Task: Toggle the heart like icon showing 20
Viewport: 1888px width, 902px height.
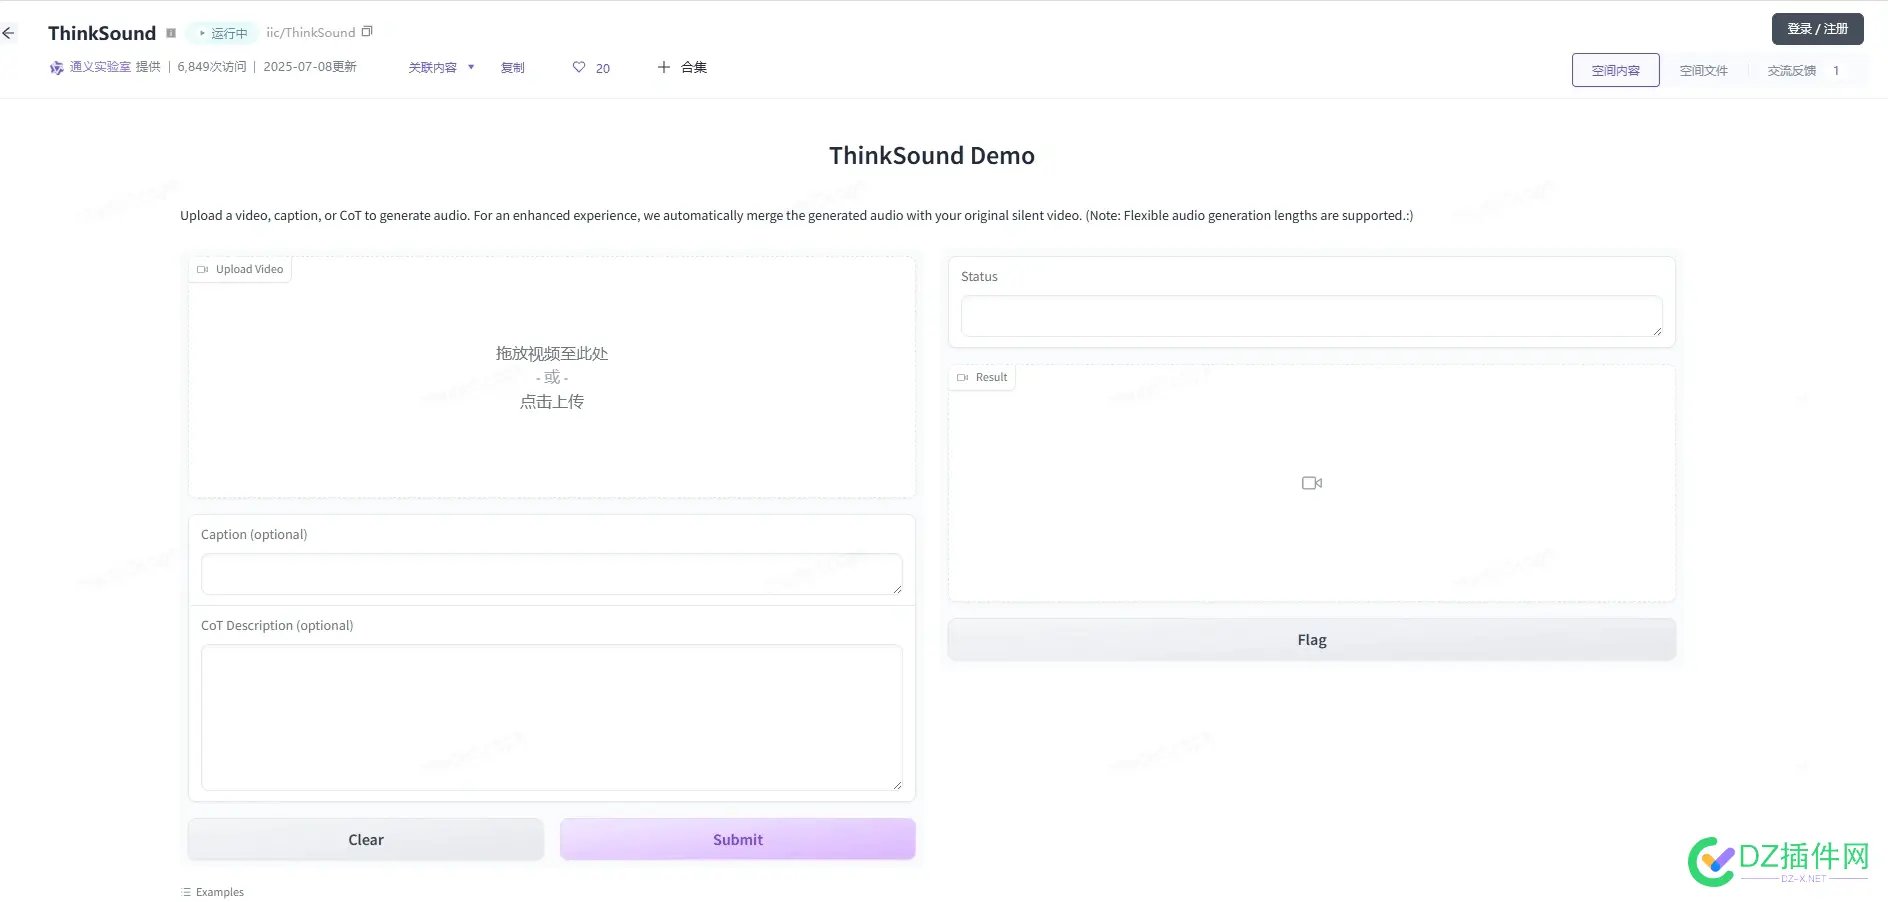Action: 579,67
